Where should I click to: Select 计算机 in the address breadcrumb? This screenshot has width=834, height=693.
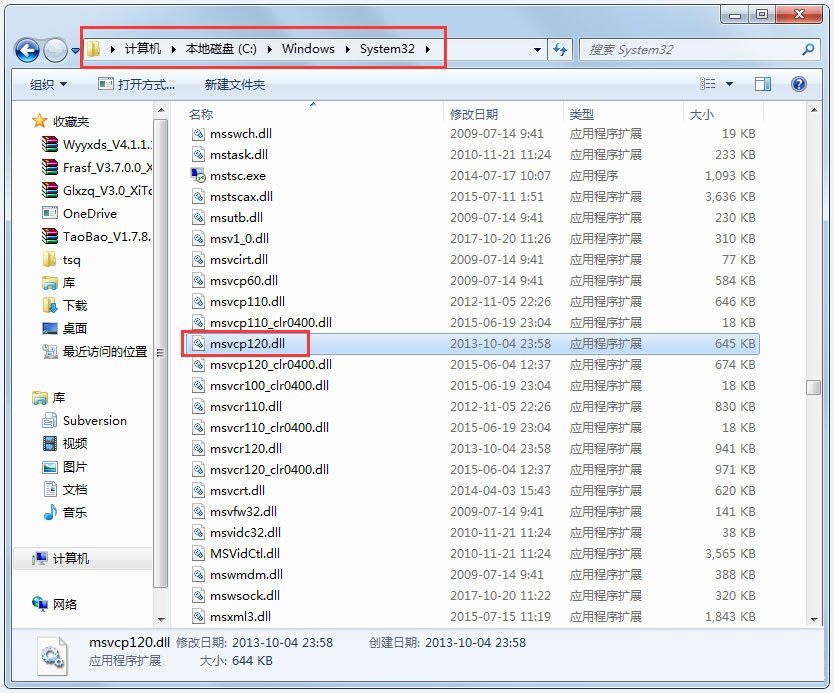[143, 49]
